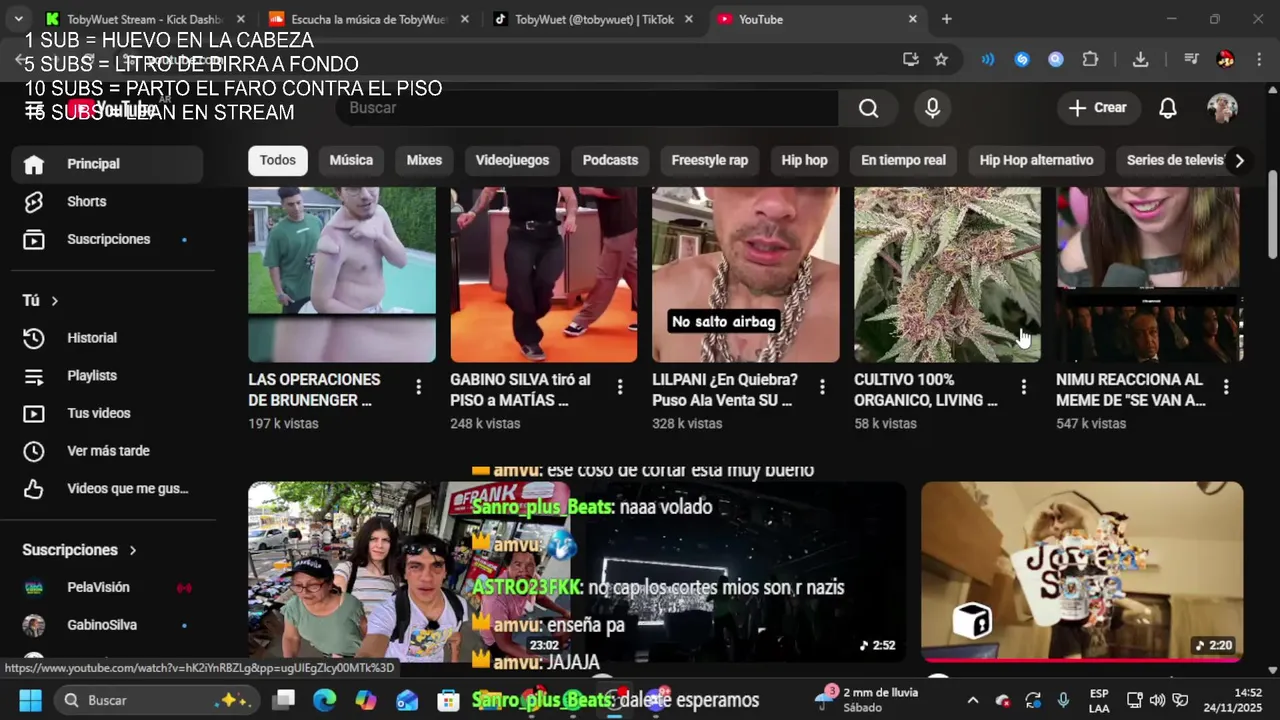Open media control playlist icon
This screenshot has height=720, width=1280.
pos(1191,59)
